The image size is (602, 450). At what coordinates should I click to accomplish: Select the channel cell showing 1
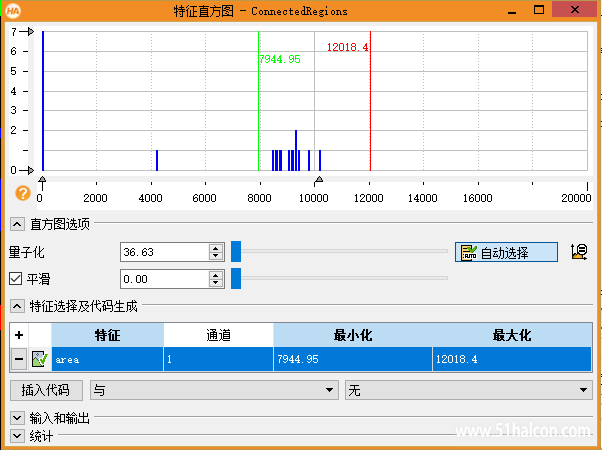click(218, 359)
